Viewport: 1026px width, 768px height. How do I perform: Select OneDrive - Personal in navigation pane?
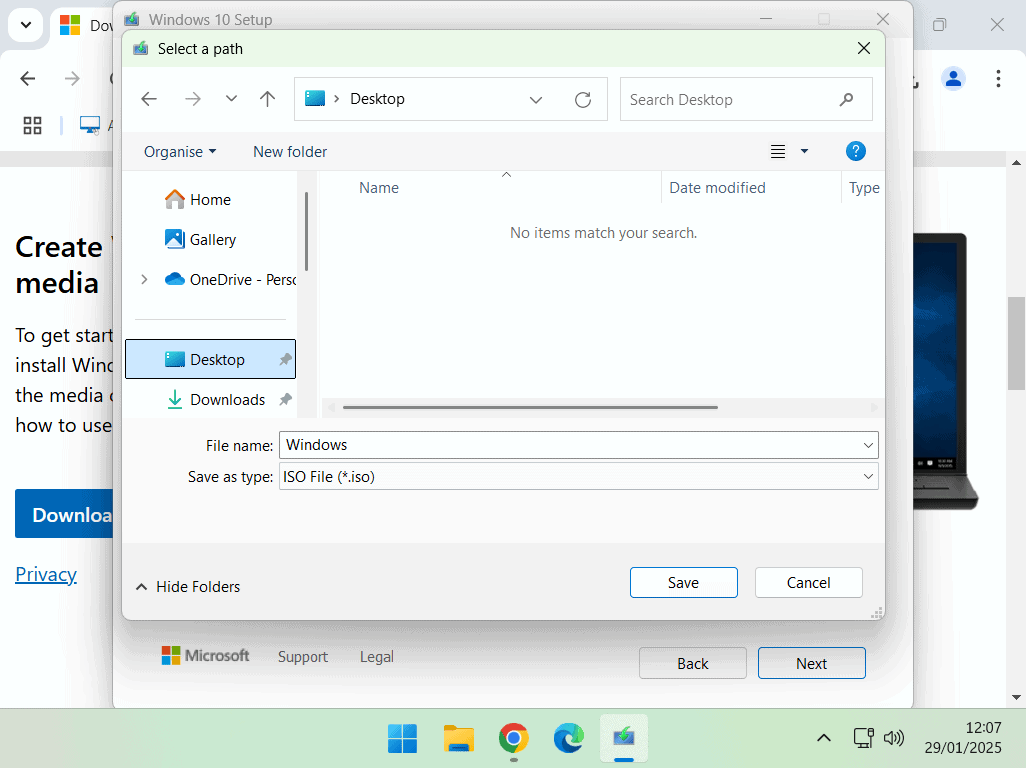[230, 279]
